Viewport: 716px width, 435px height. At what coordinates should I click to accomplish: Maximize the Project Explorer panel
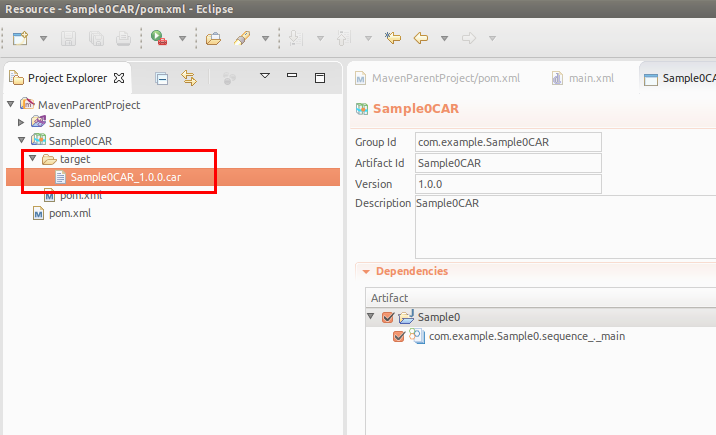tap(320, 77)
